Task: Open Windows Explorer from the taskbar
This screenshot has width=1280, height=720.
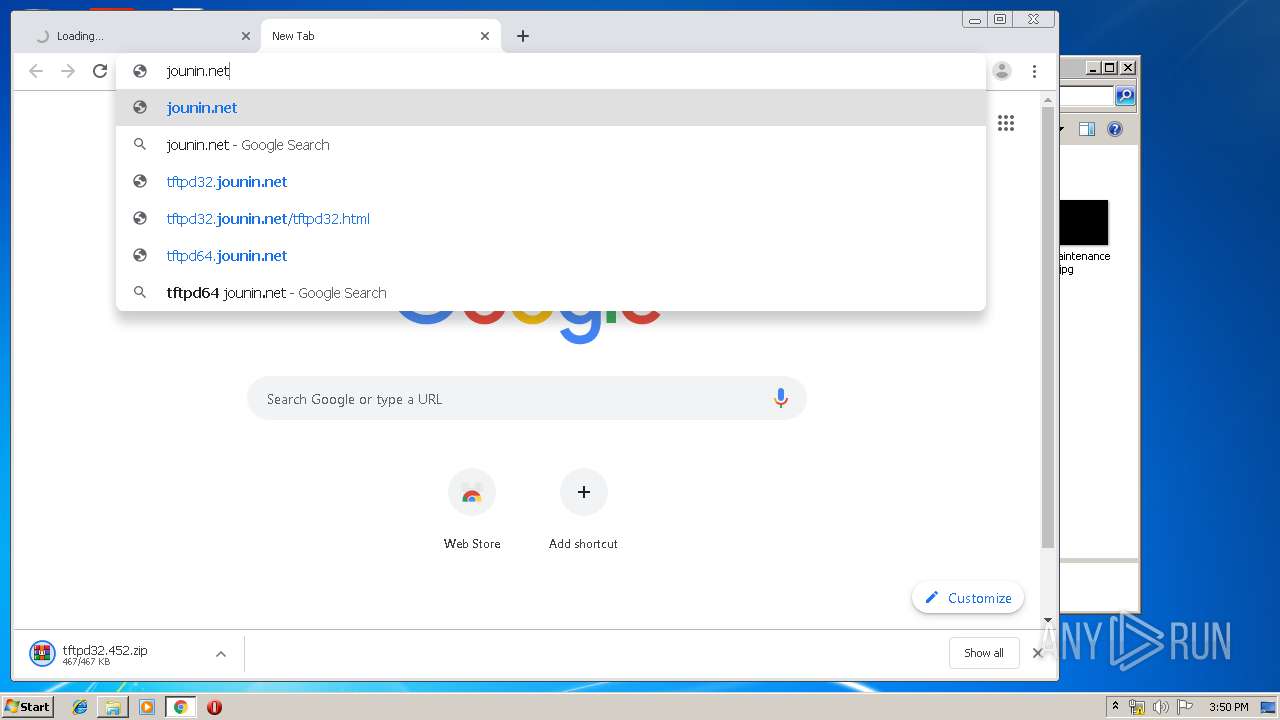Action: pyautogui.click(x=113, y=707)
